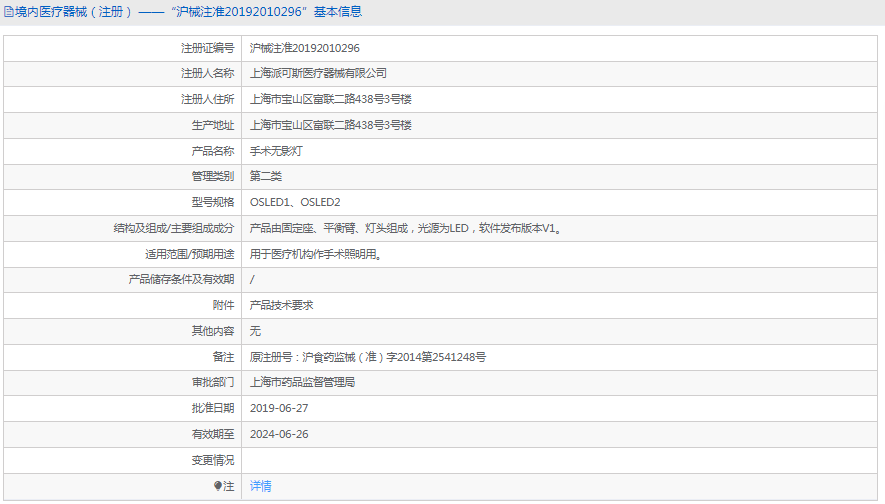This screenshot has width=885, height=504.
Task: Click the 结构及组成/主要组成成分 label
Action: point(174,229)
